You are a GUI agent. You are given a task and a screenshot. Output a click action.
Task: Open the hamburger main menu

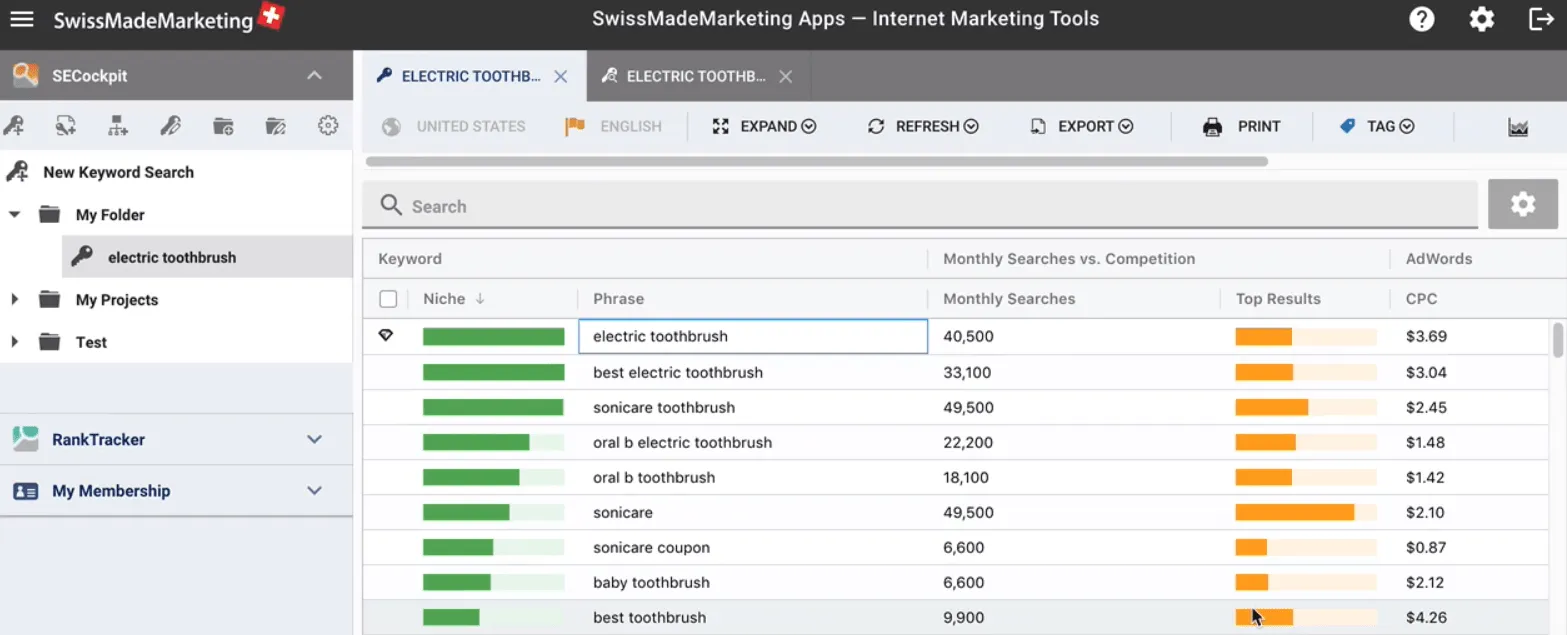[x=22, y=20]
